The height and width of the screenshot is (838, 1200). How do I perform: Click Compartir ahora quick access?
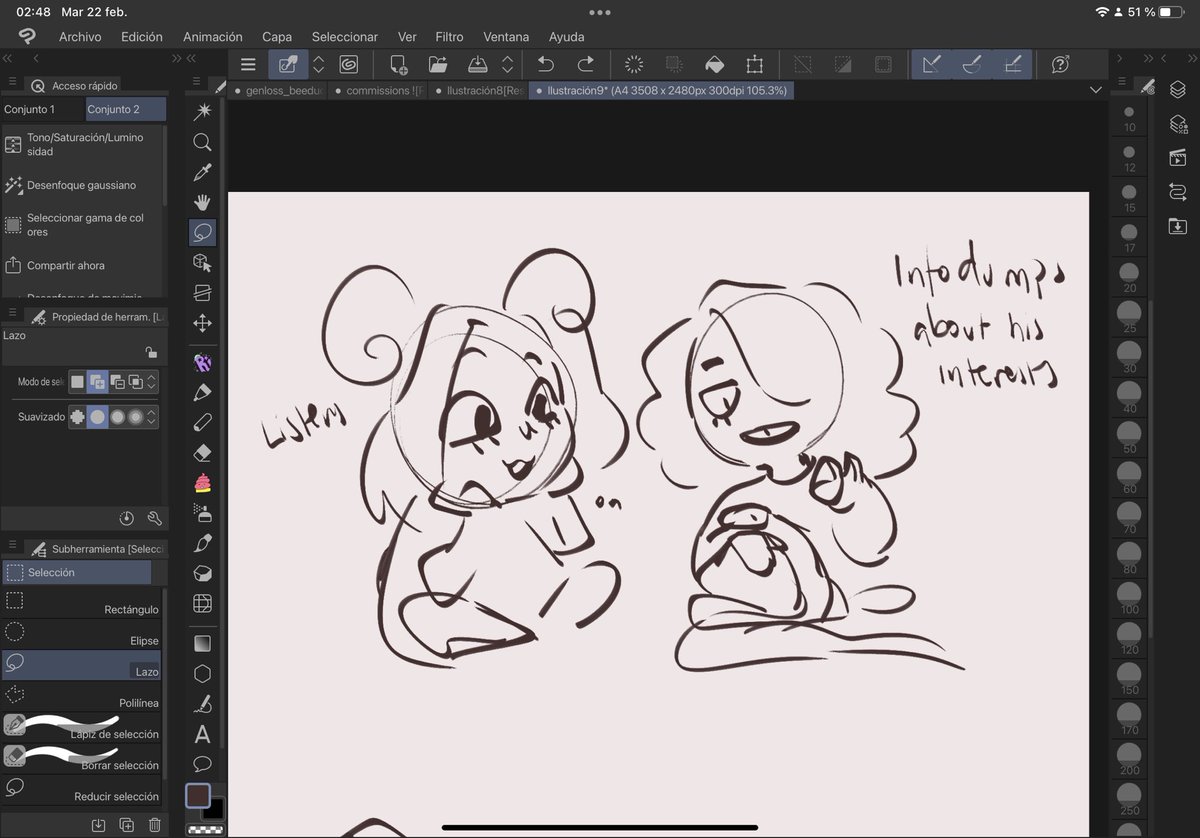(x=82, y=265)
